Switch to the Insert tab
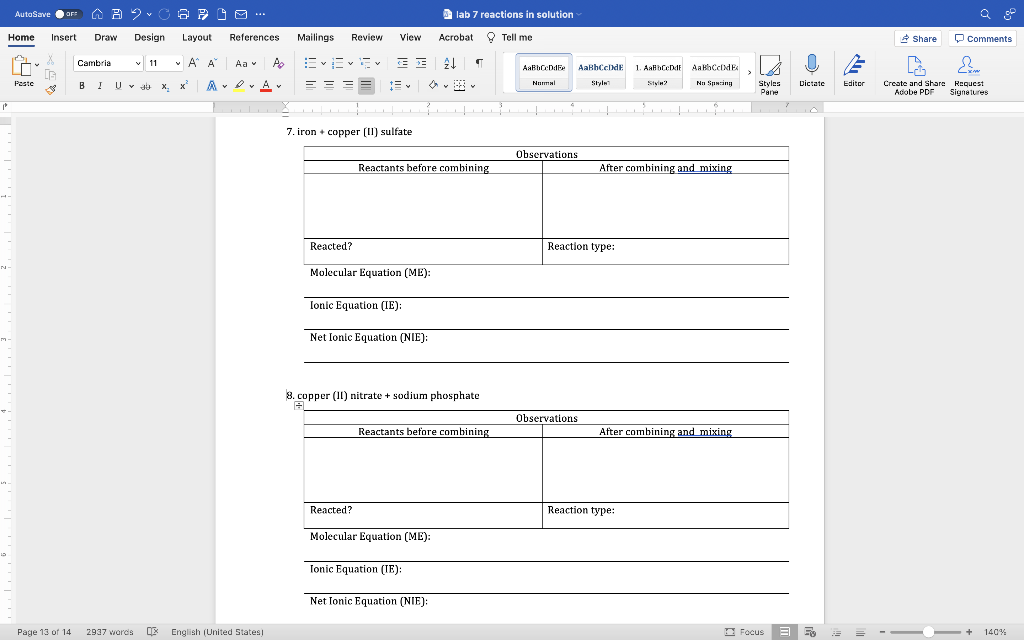This screenshot has width=1024, height=640. pyautogui.click(x=63, y=37)
